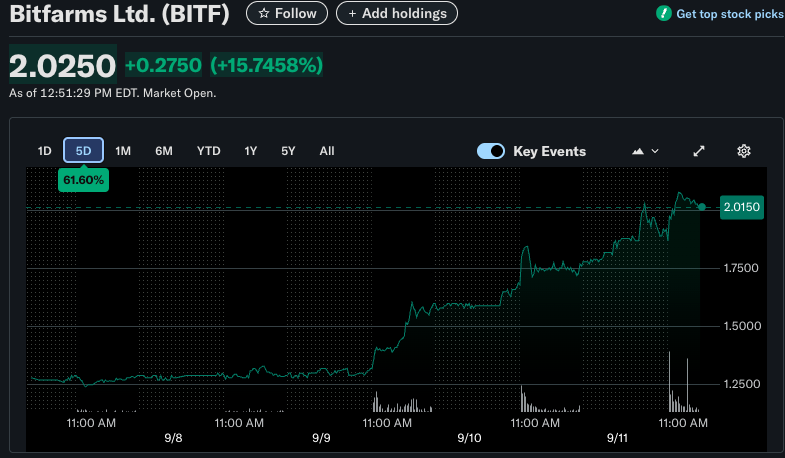Click the 9/11 date label

click(x=617, y=438)
